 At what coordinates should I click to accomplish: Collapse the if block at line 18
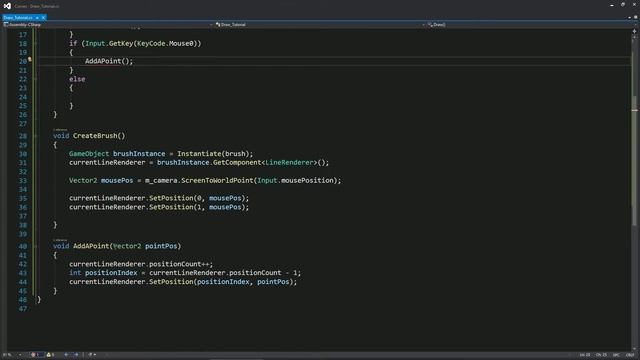pos(36,43)
